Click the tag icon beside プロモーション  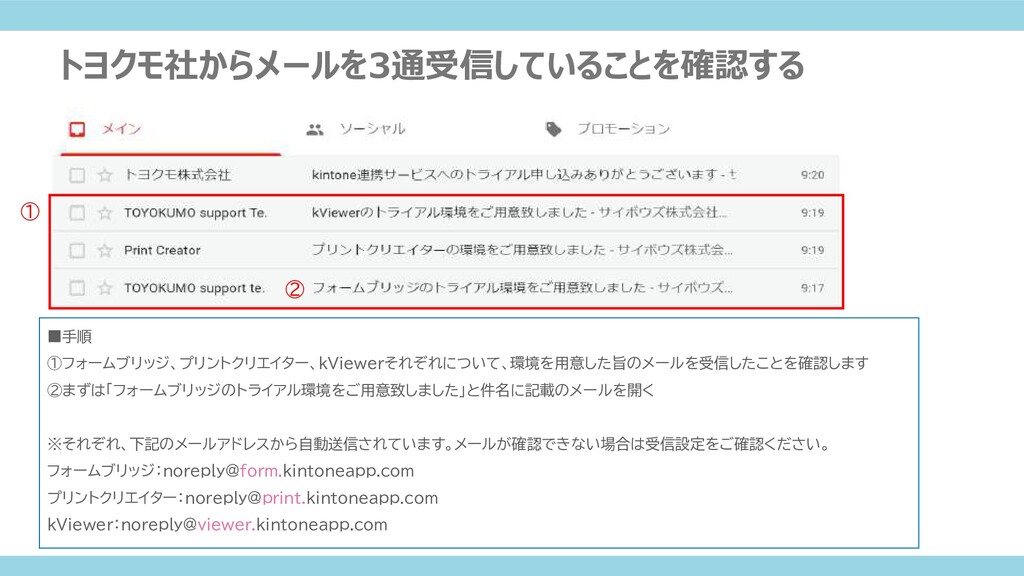click(x=553, y=129)
